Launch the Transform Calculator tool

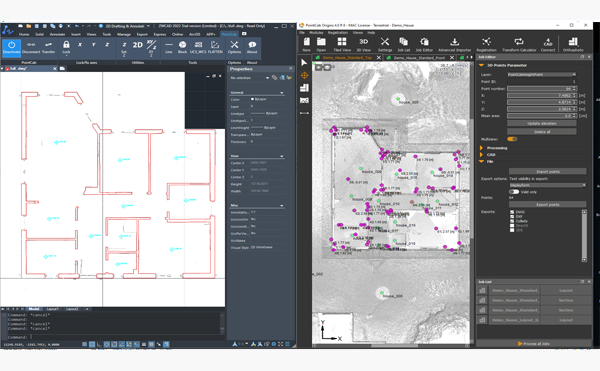click(519, 45)
